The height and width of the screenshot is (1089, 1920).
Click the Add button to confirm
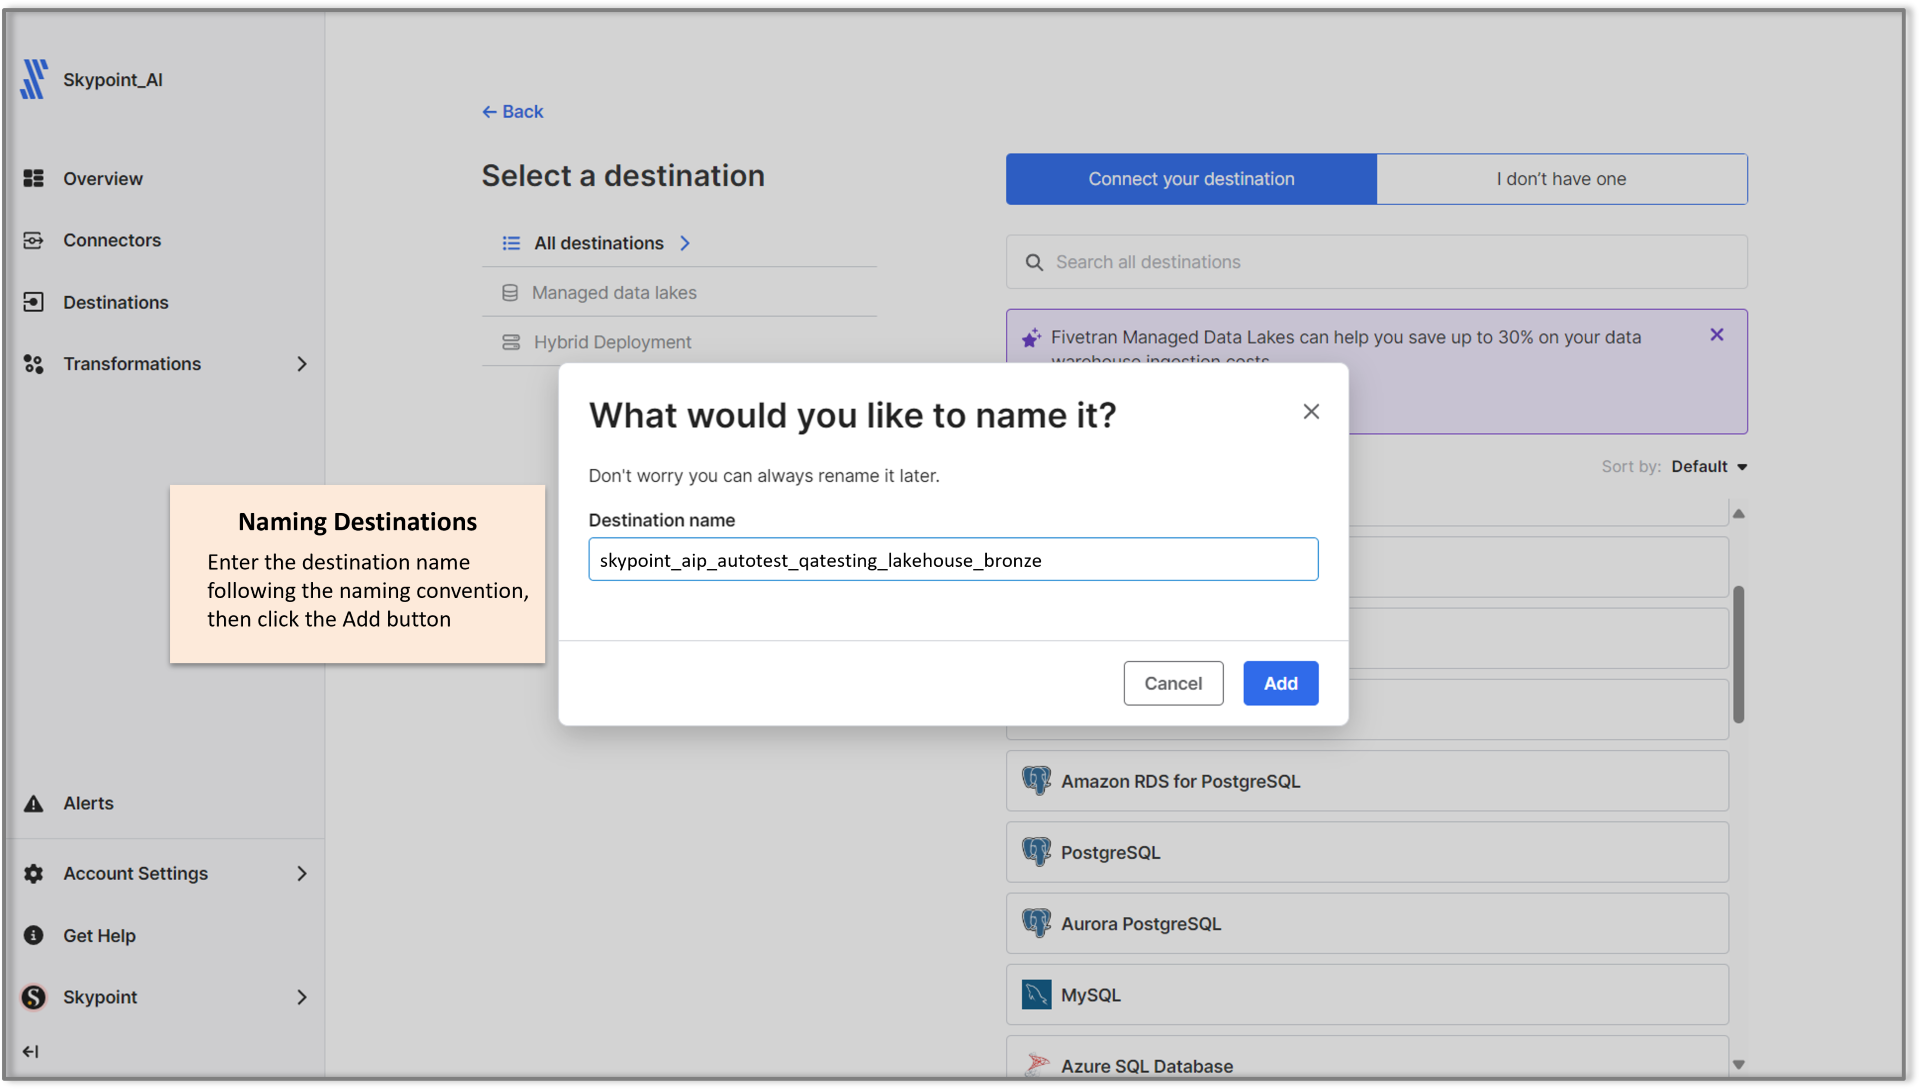(x=1279, y=683)
